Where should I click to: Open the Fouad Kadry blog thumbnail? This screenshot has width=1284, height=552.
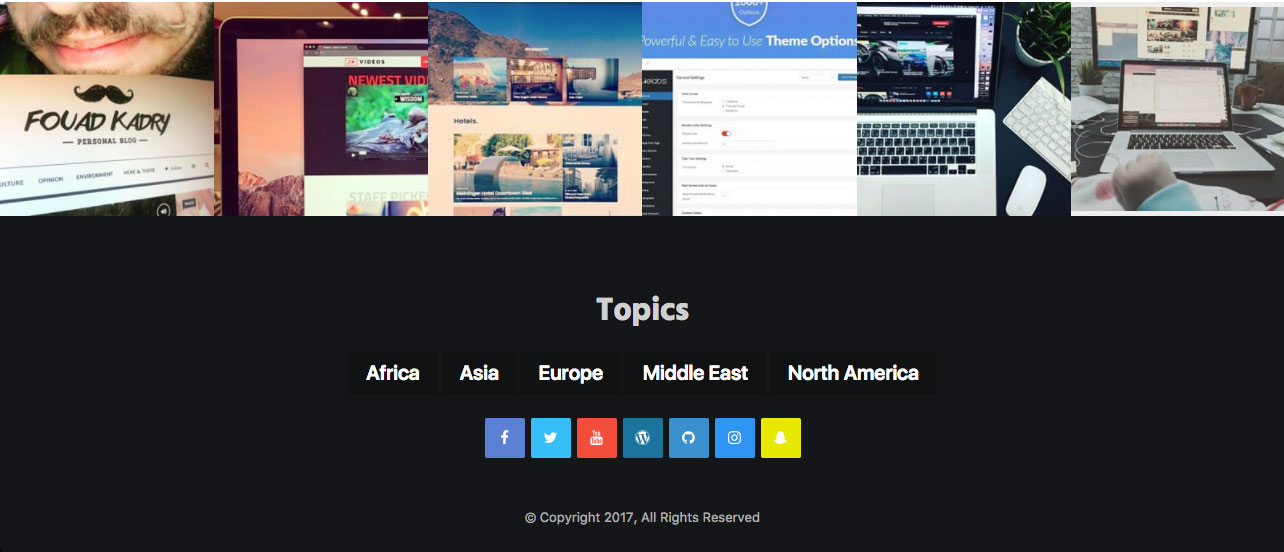(106, 108)
